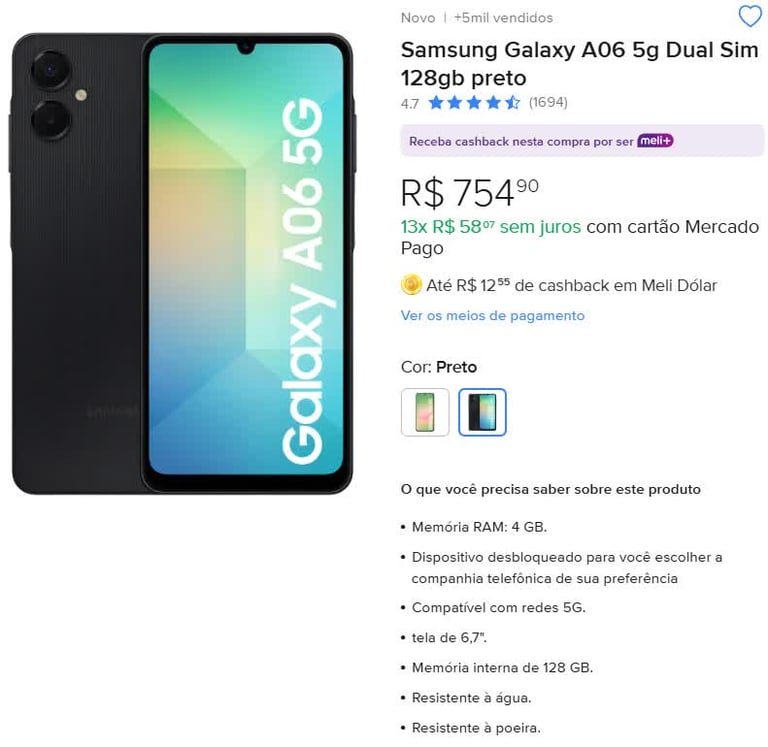768x747 pixels.
Task: Click the R$ 754,90 price
Action: (x=470, y=193)
